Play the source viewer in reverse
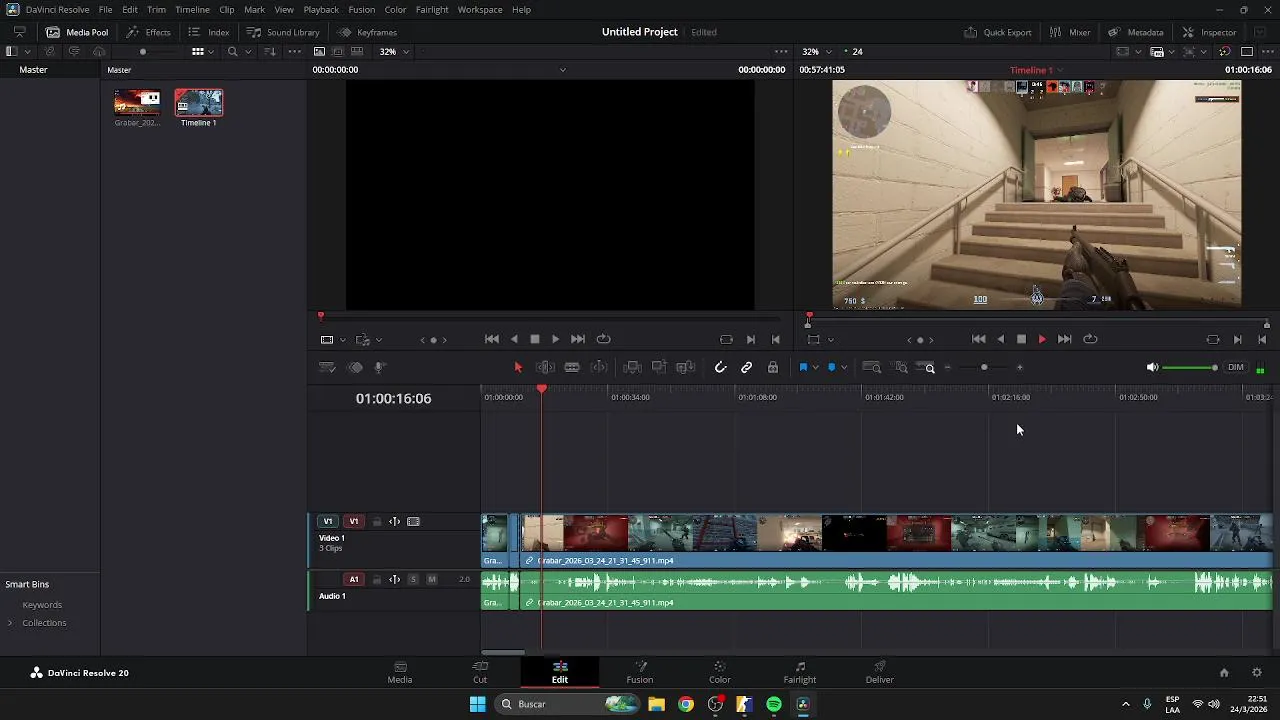 pos(514,340)
